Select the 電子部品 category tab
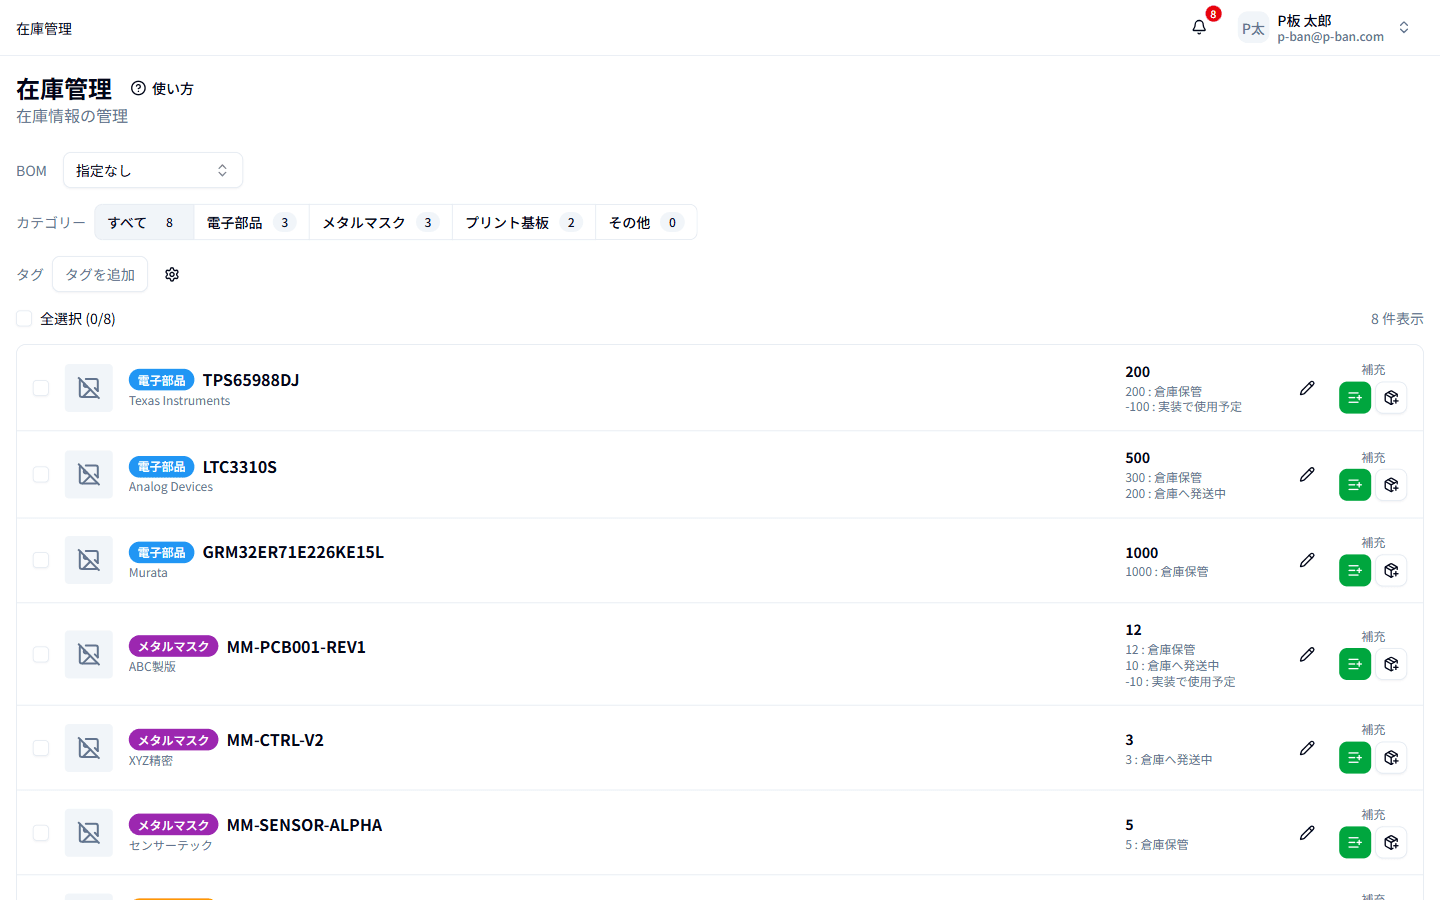Screen dimensions: 1440x900 pyautogui.click(x=251, y=222)
